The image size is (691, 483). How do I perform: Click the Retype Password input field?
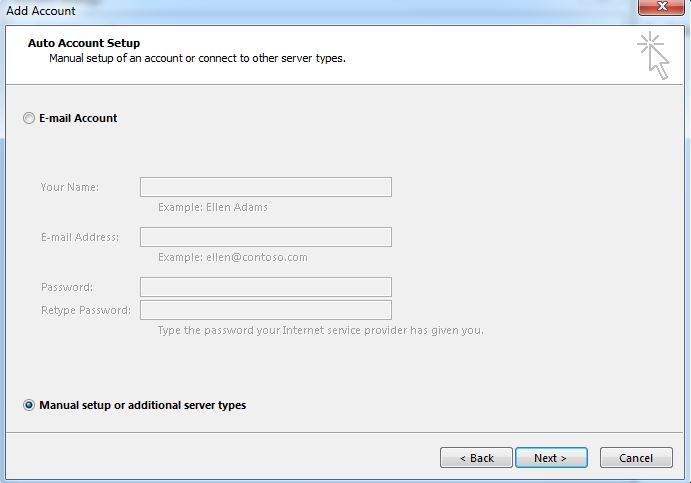click(266, 310)
